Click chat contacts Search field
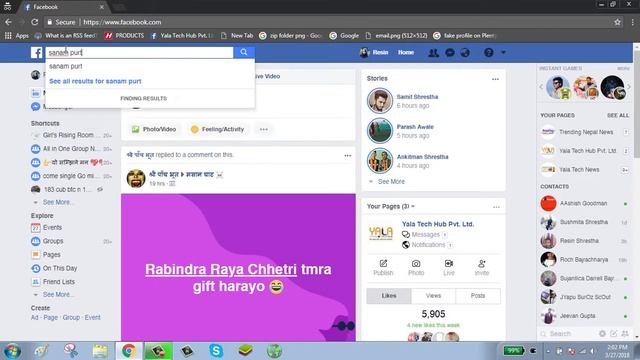 click(568, 334)
